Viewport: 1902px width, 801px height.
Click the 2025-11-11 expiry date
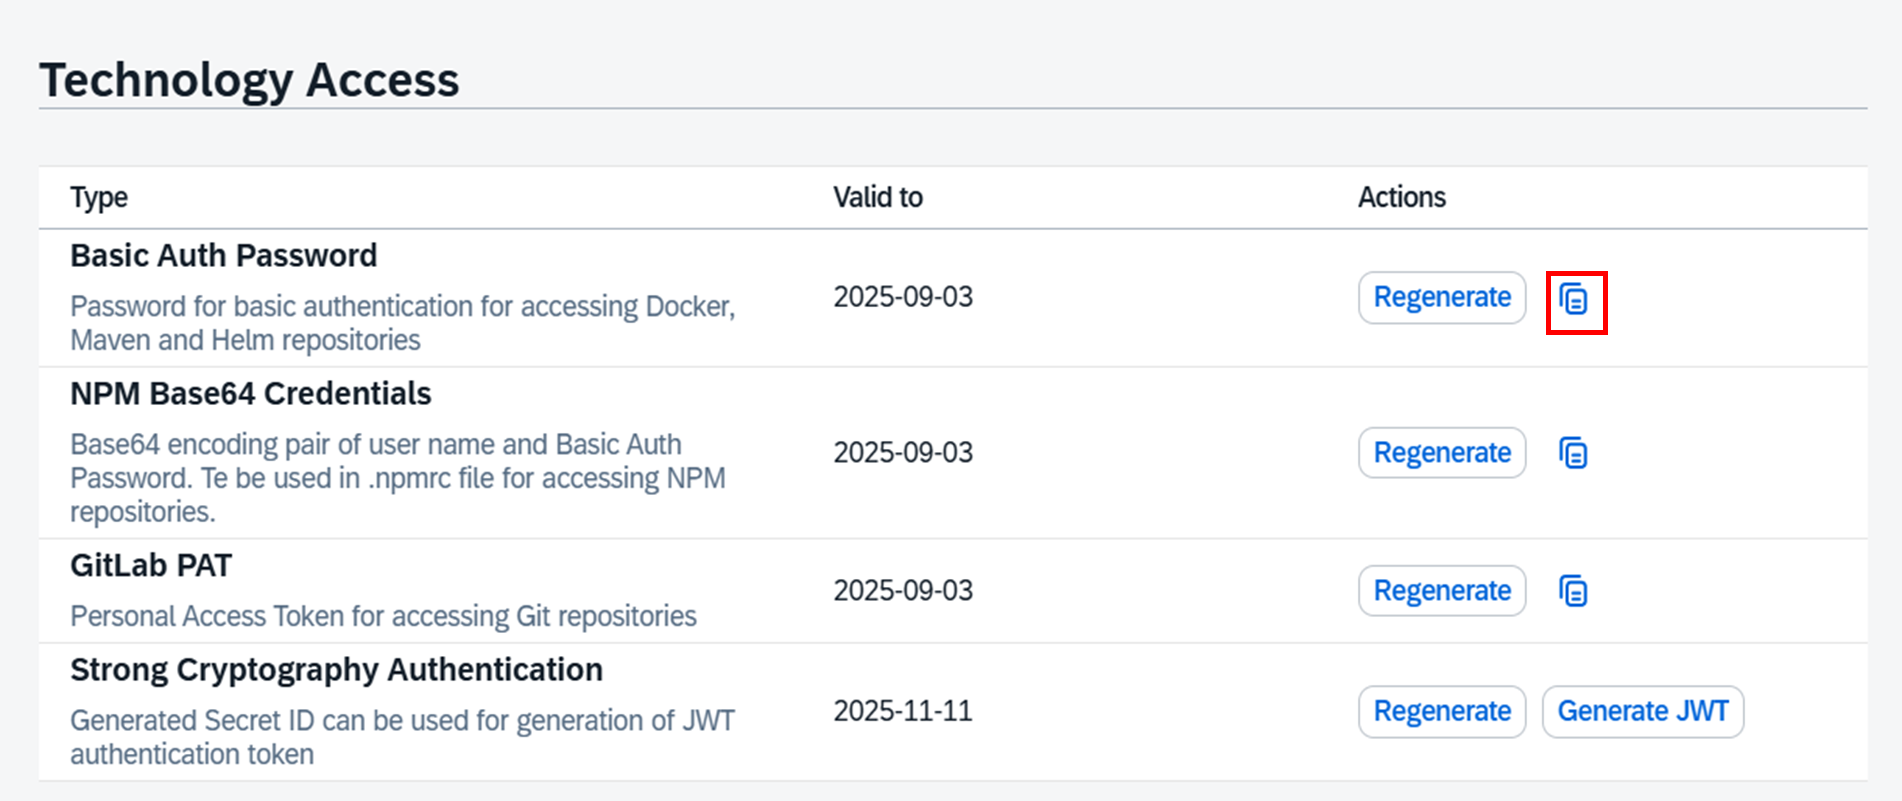click(903, 711)
